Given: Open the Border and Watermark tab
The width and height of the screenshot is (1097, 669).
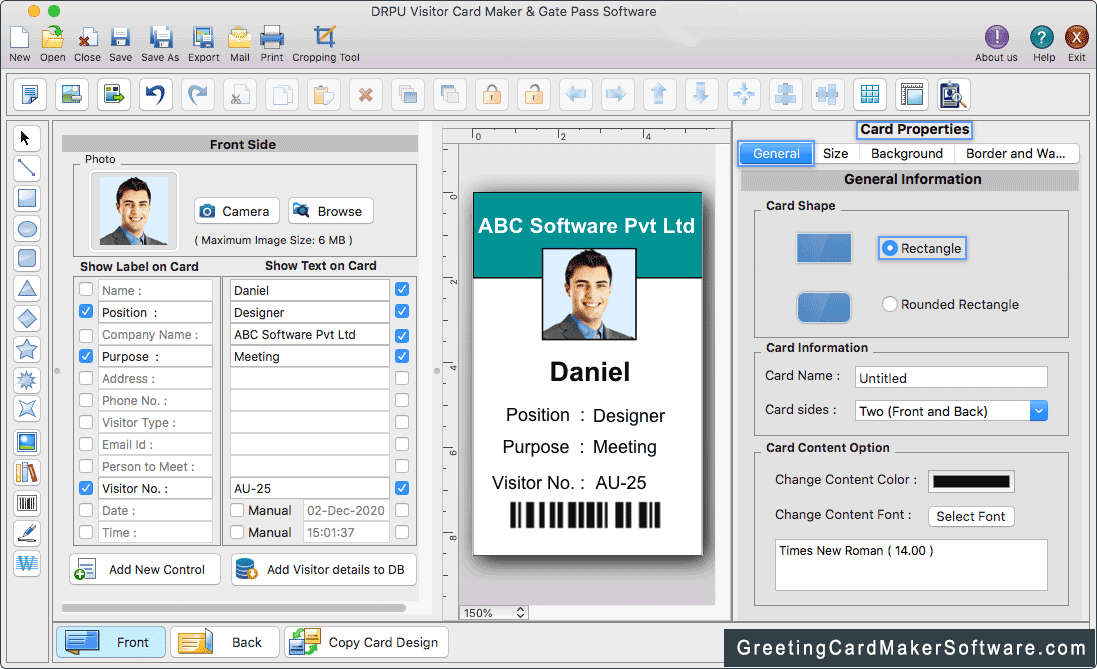Looking at the screenshot, I should point(1016,153).
